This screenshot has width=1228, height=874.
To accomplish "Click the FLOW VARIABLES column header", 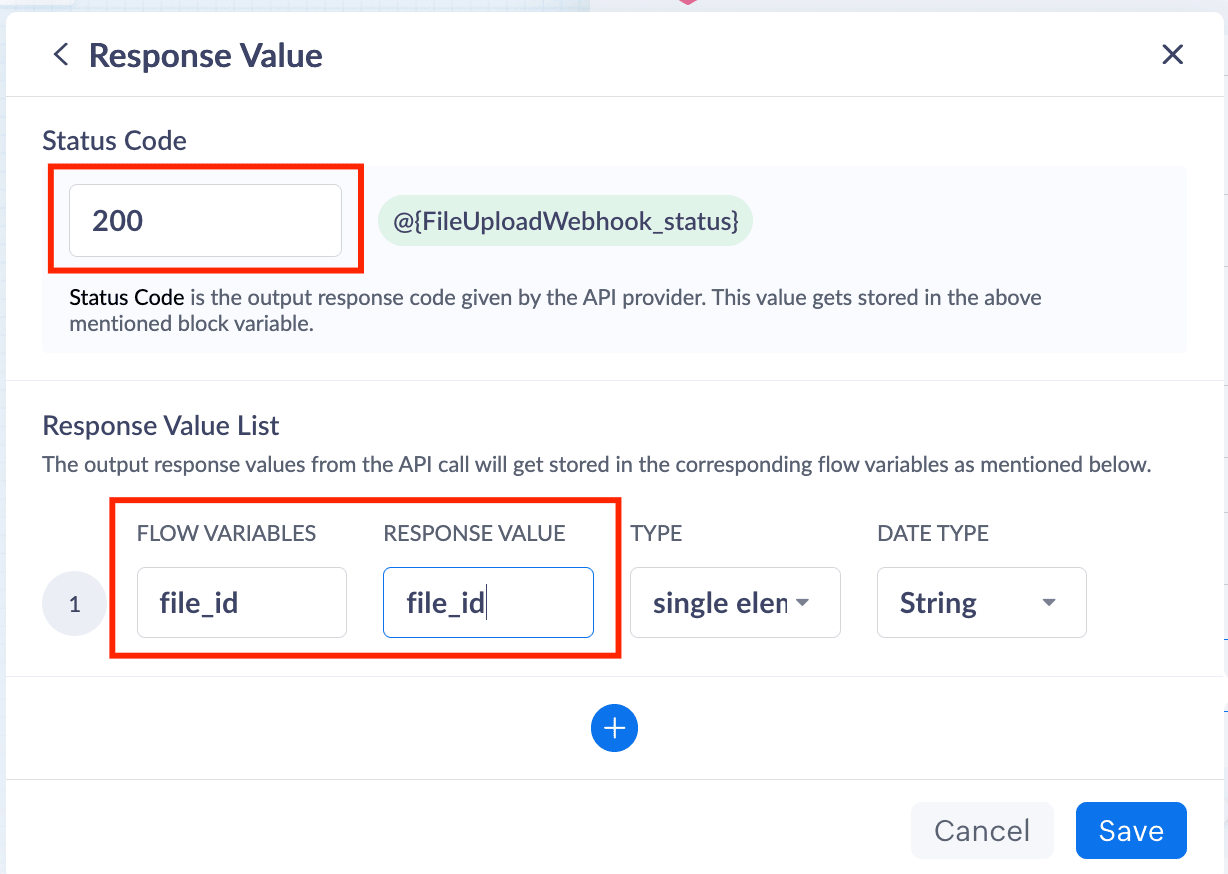I will click(226, 533).
